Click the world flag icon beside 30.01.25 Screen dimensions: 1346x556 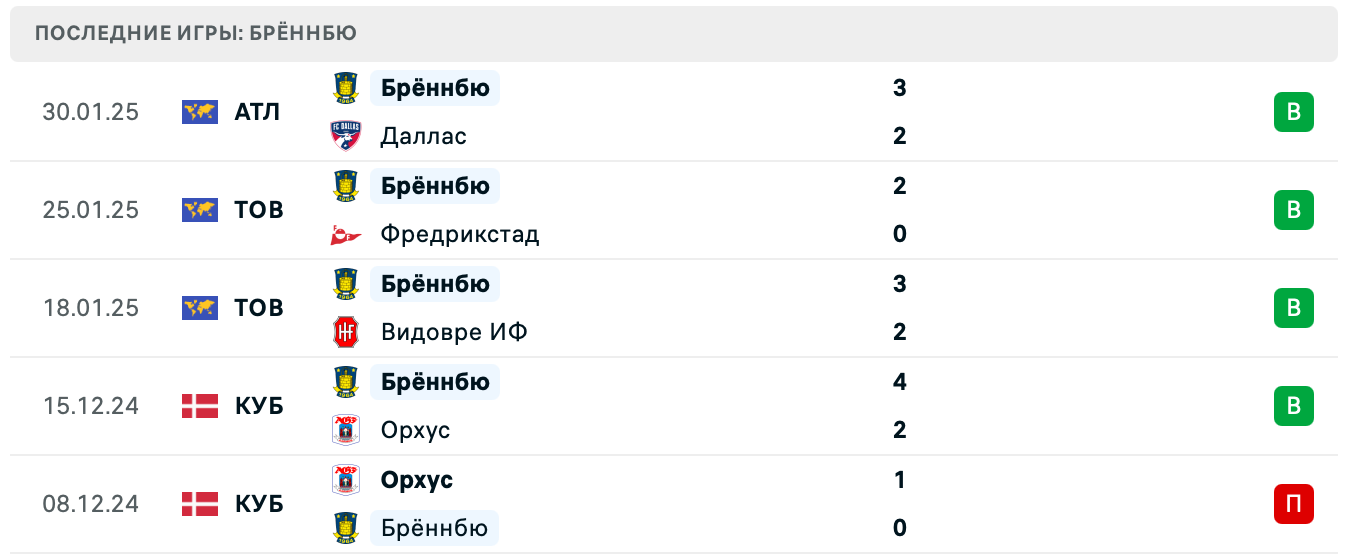click(200, 112)
